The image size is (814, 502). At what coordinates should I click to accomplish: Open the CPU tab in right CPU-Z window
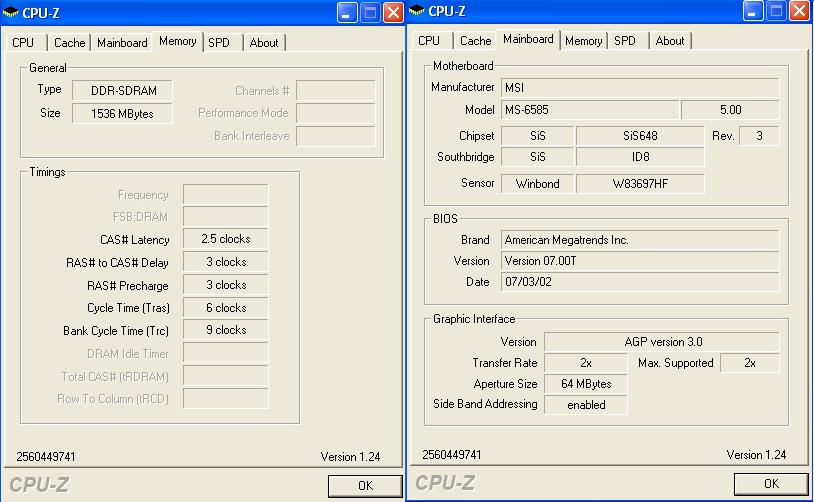(x=429, y=40)
